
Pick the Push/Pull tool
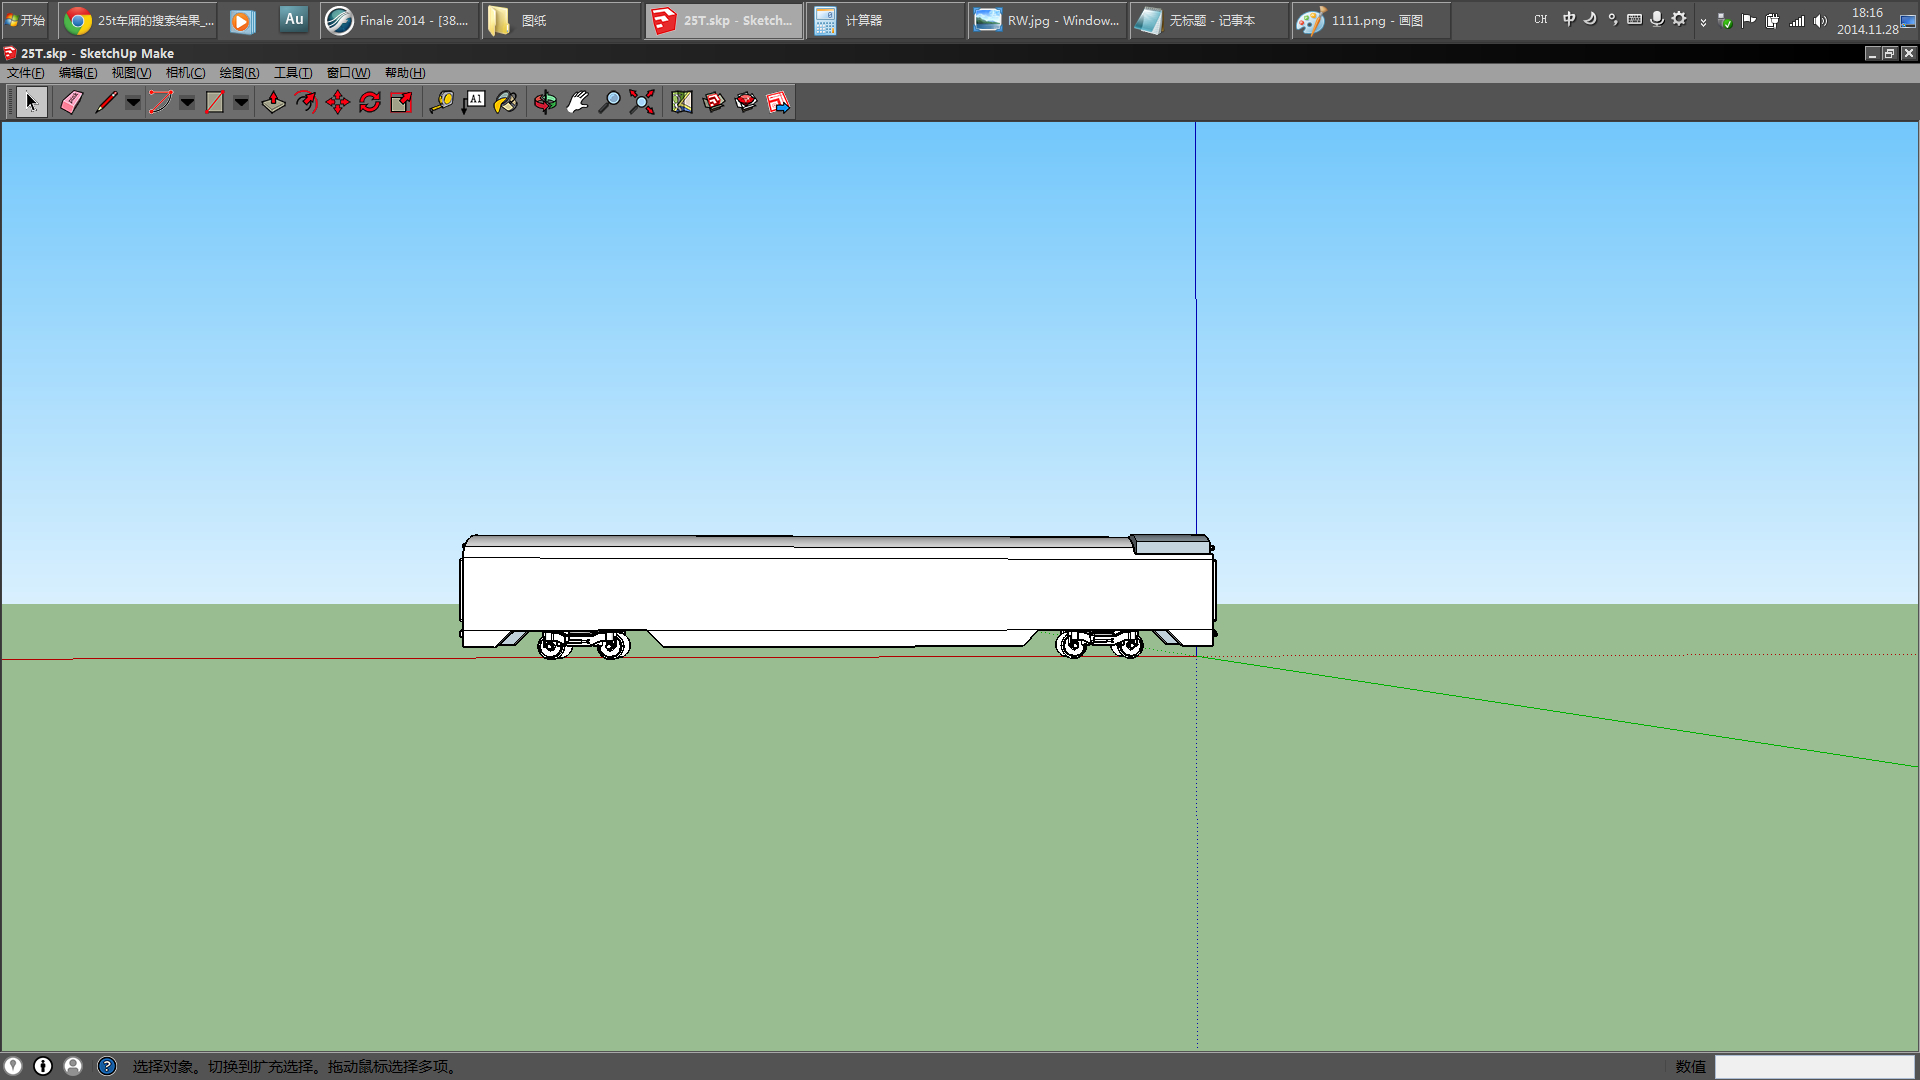click(x=273, y=102)
